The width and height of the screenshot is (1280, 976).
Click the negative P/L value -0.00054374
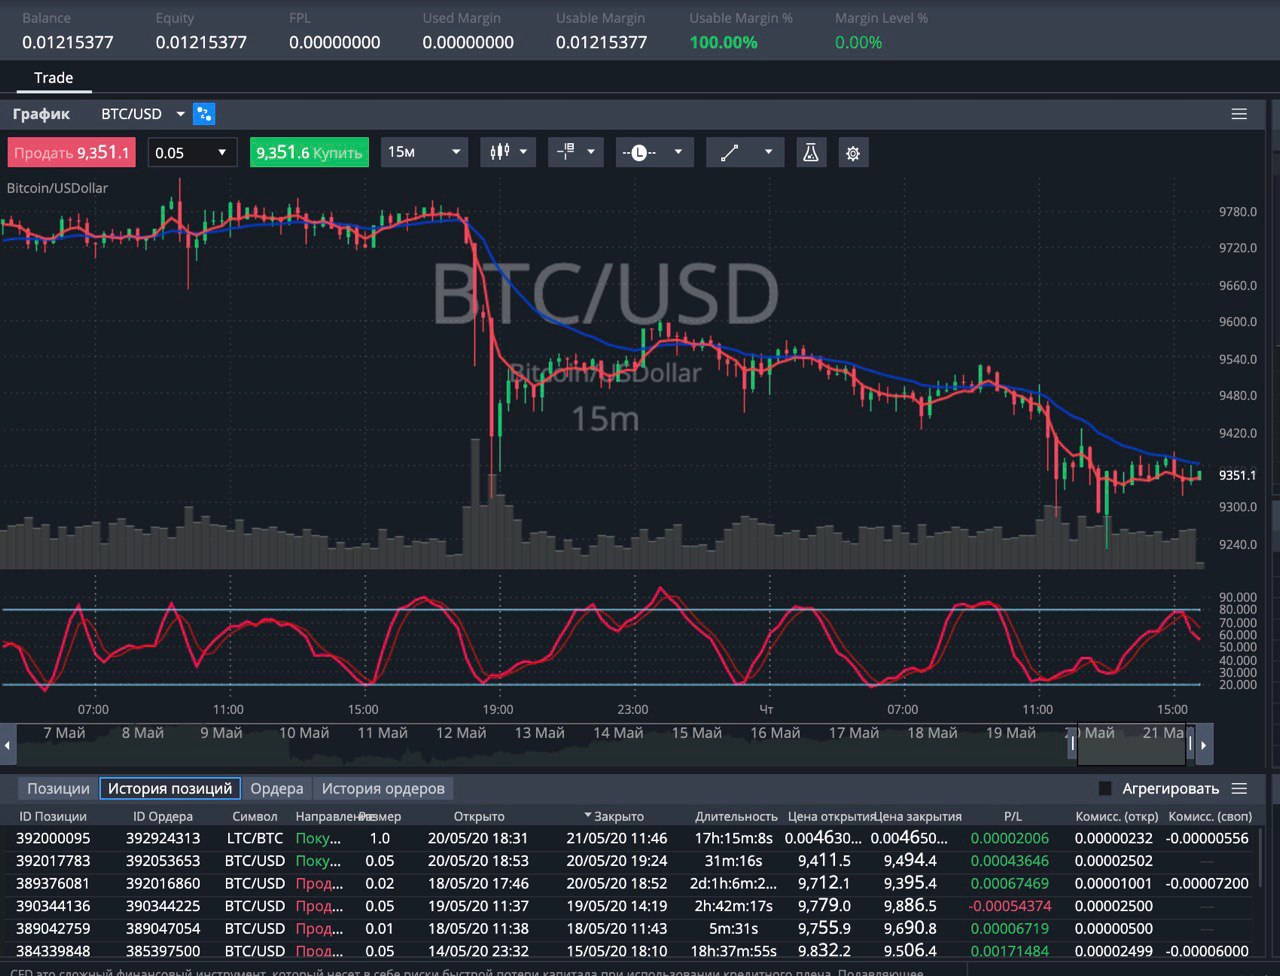click(x=1010, y=906)
